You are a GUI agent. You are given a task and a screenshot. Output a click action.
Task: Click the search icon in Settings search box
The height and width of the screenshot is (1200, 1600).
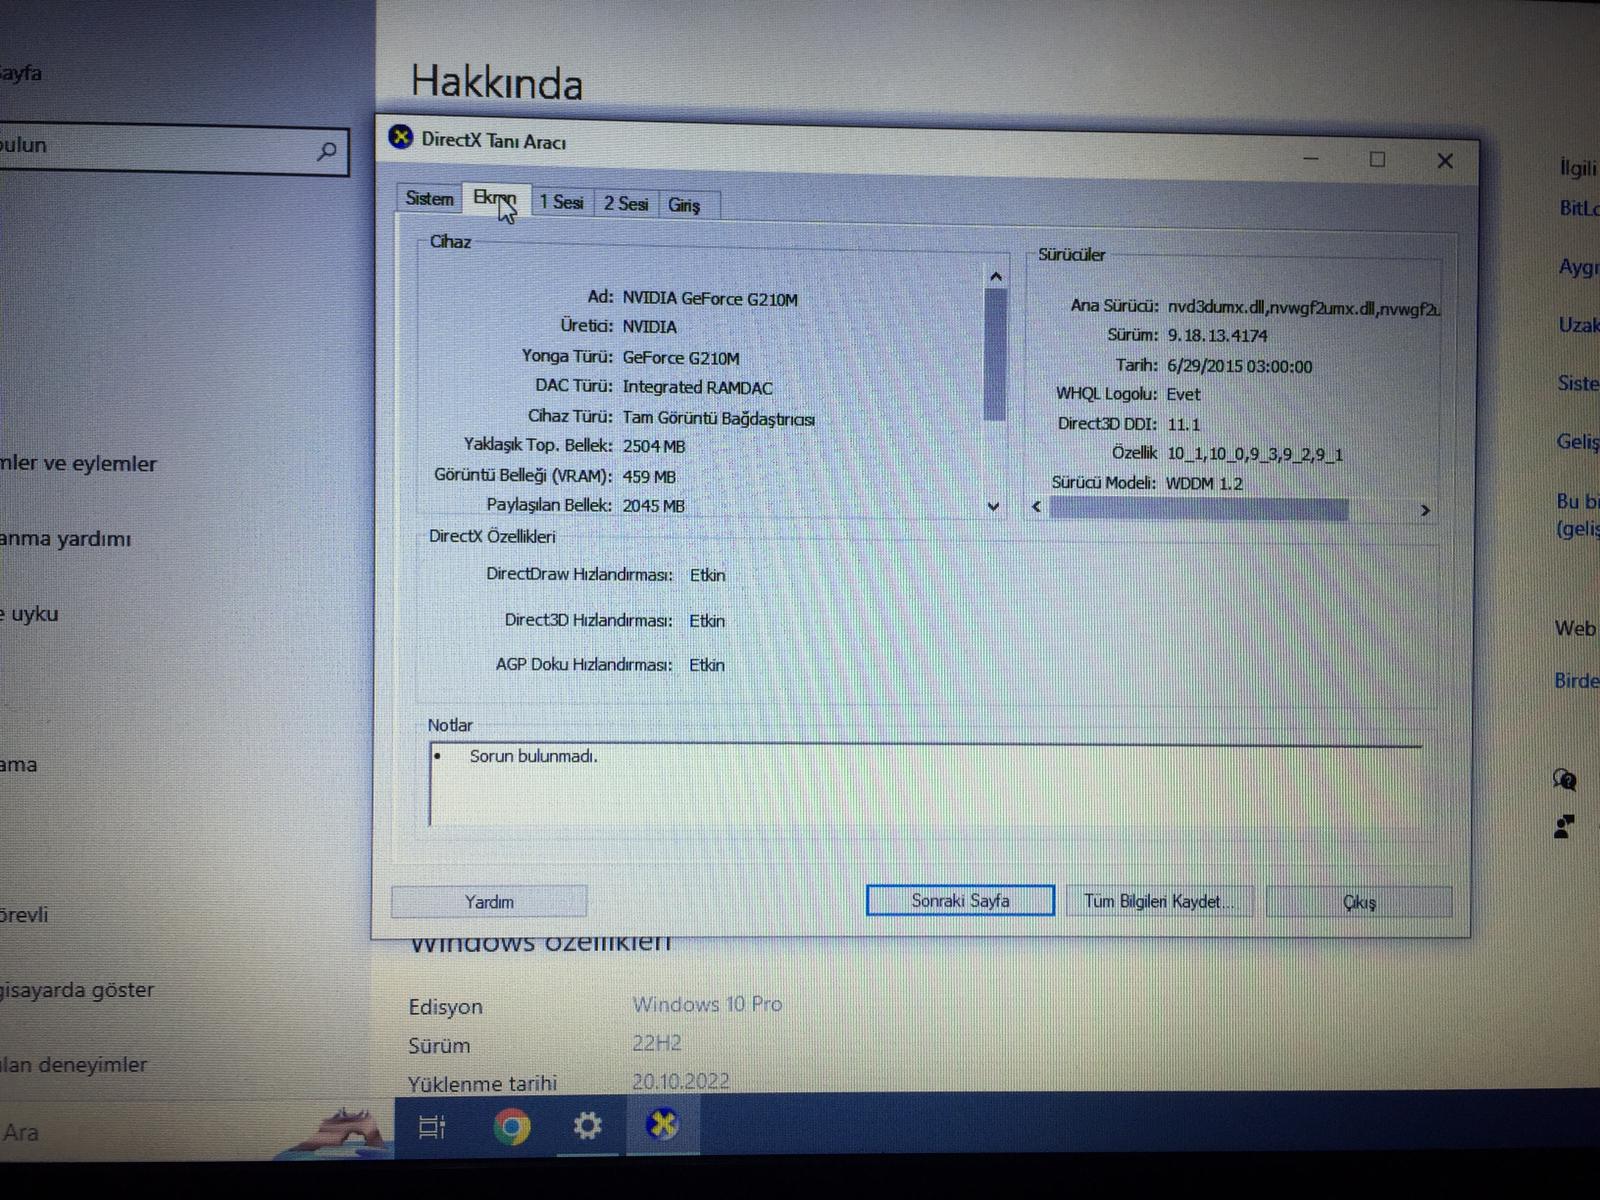click(x=326, y=152)
